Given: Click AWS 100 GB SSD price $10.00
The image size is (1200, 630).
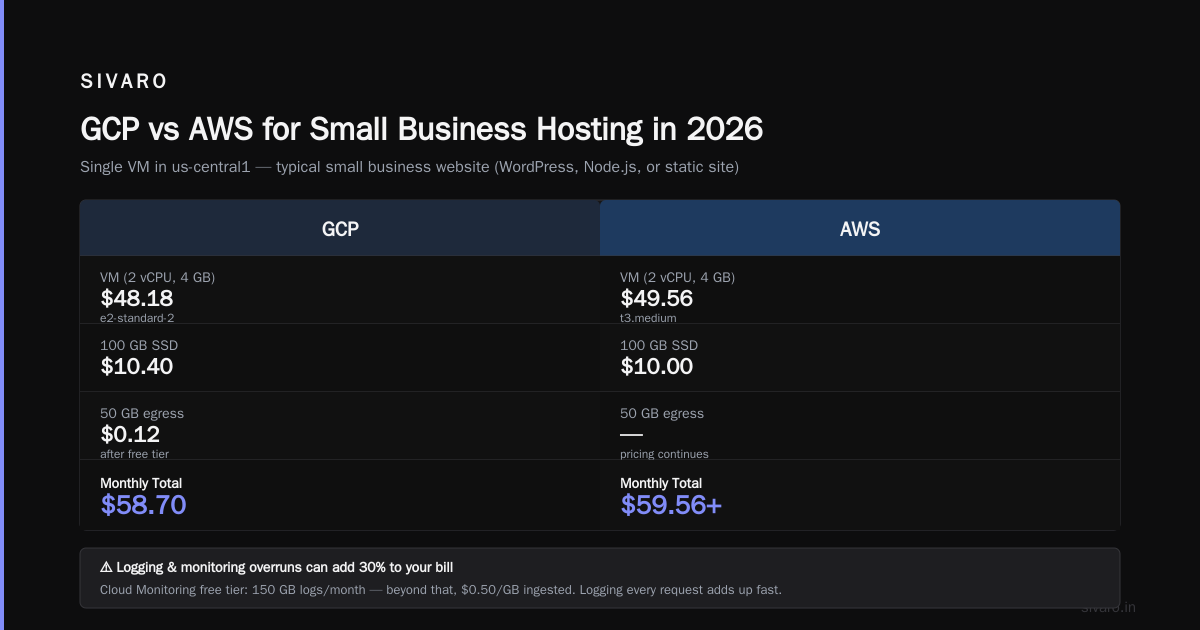Looking at the screenshot, I should (657, 366).
